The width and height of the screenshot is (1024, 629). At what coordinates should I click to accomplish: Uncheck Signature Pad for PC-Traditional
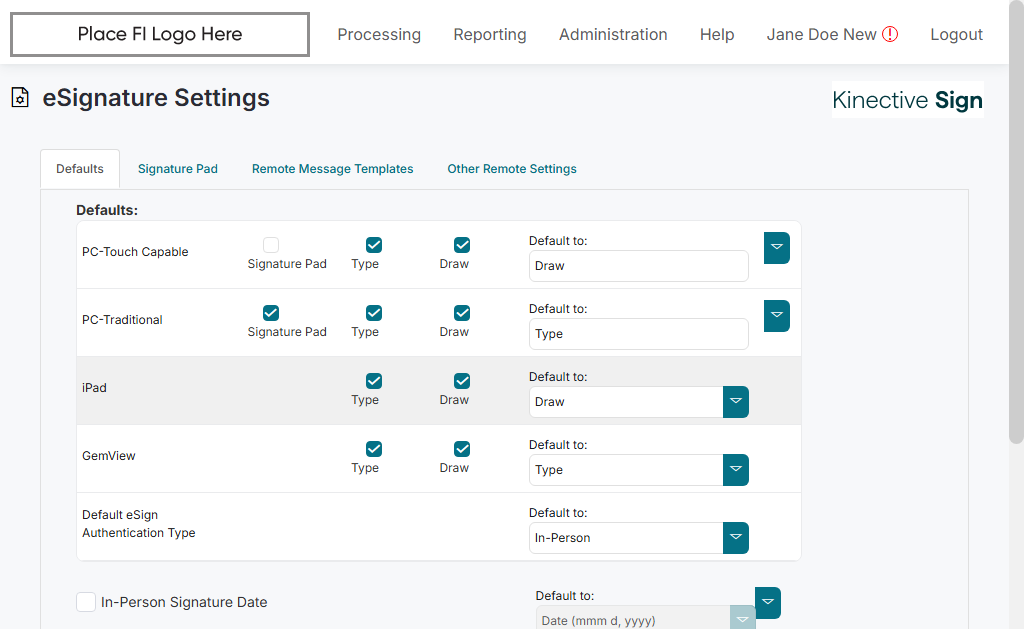tap(271, 313)
